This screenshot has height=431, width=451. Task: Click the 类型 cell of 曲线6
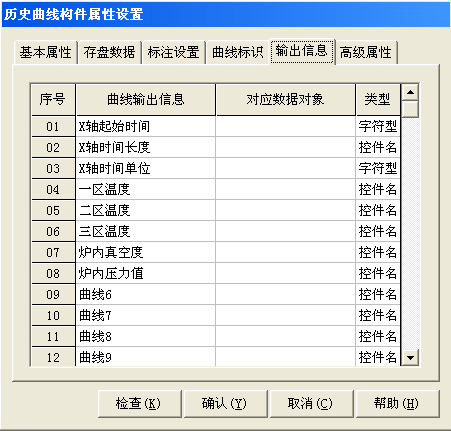(x=378, y=294)
